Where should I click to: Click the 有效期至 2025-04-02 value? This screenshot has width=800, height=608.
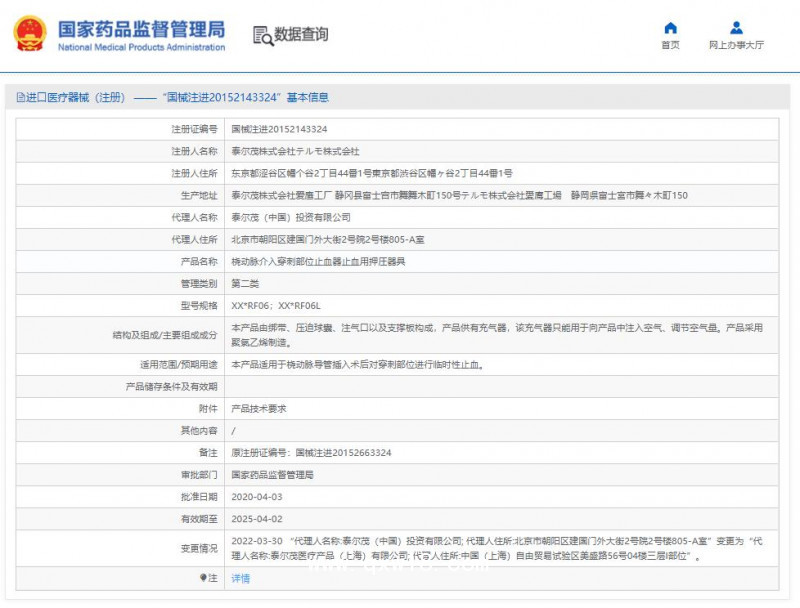point(256,519)
